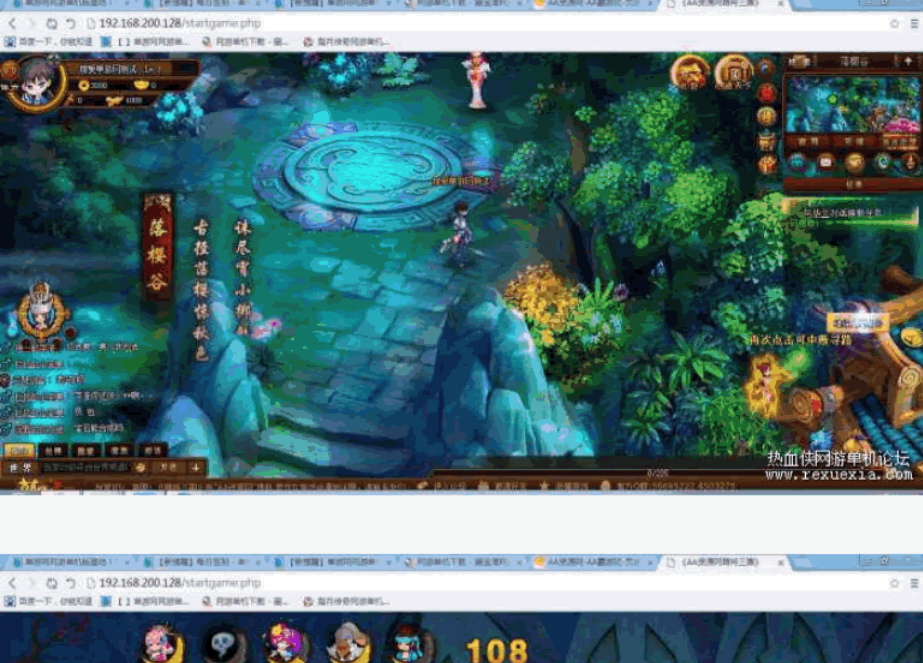The width and height of the screenshot is (923, 663).
Task: Click the glowing fairy NPC near the boat
Action: (765, 384)
